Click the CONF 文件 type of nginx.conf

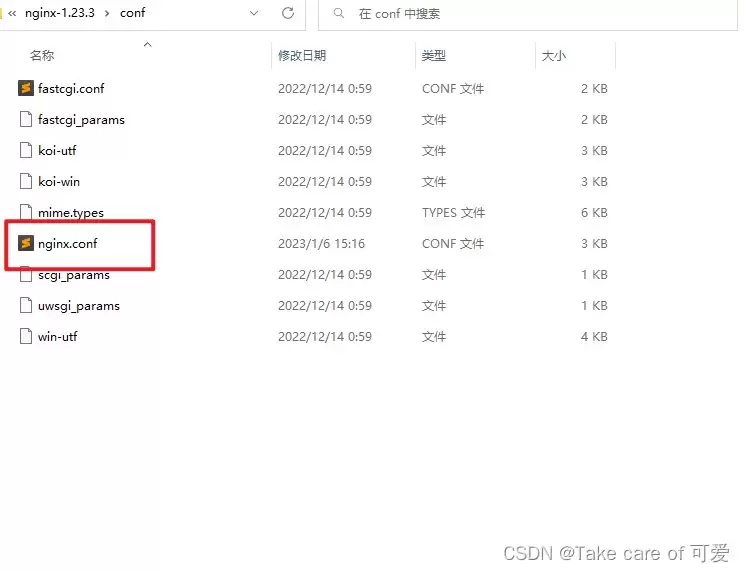click(453, 244)
